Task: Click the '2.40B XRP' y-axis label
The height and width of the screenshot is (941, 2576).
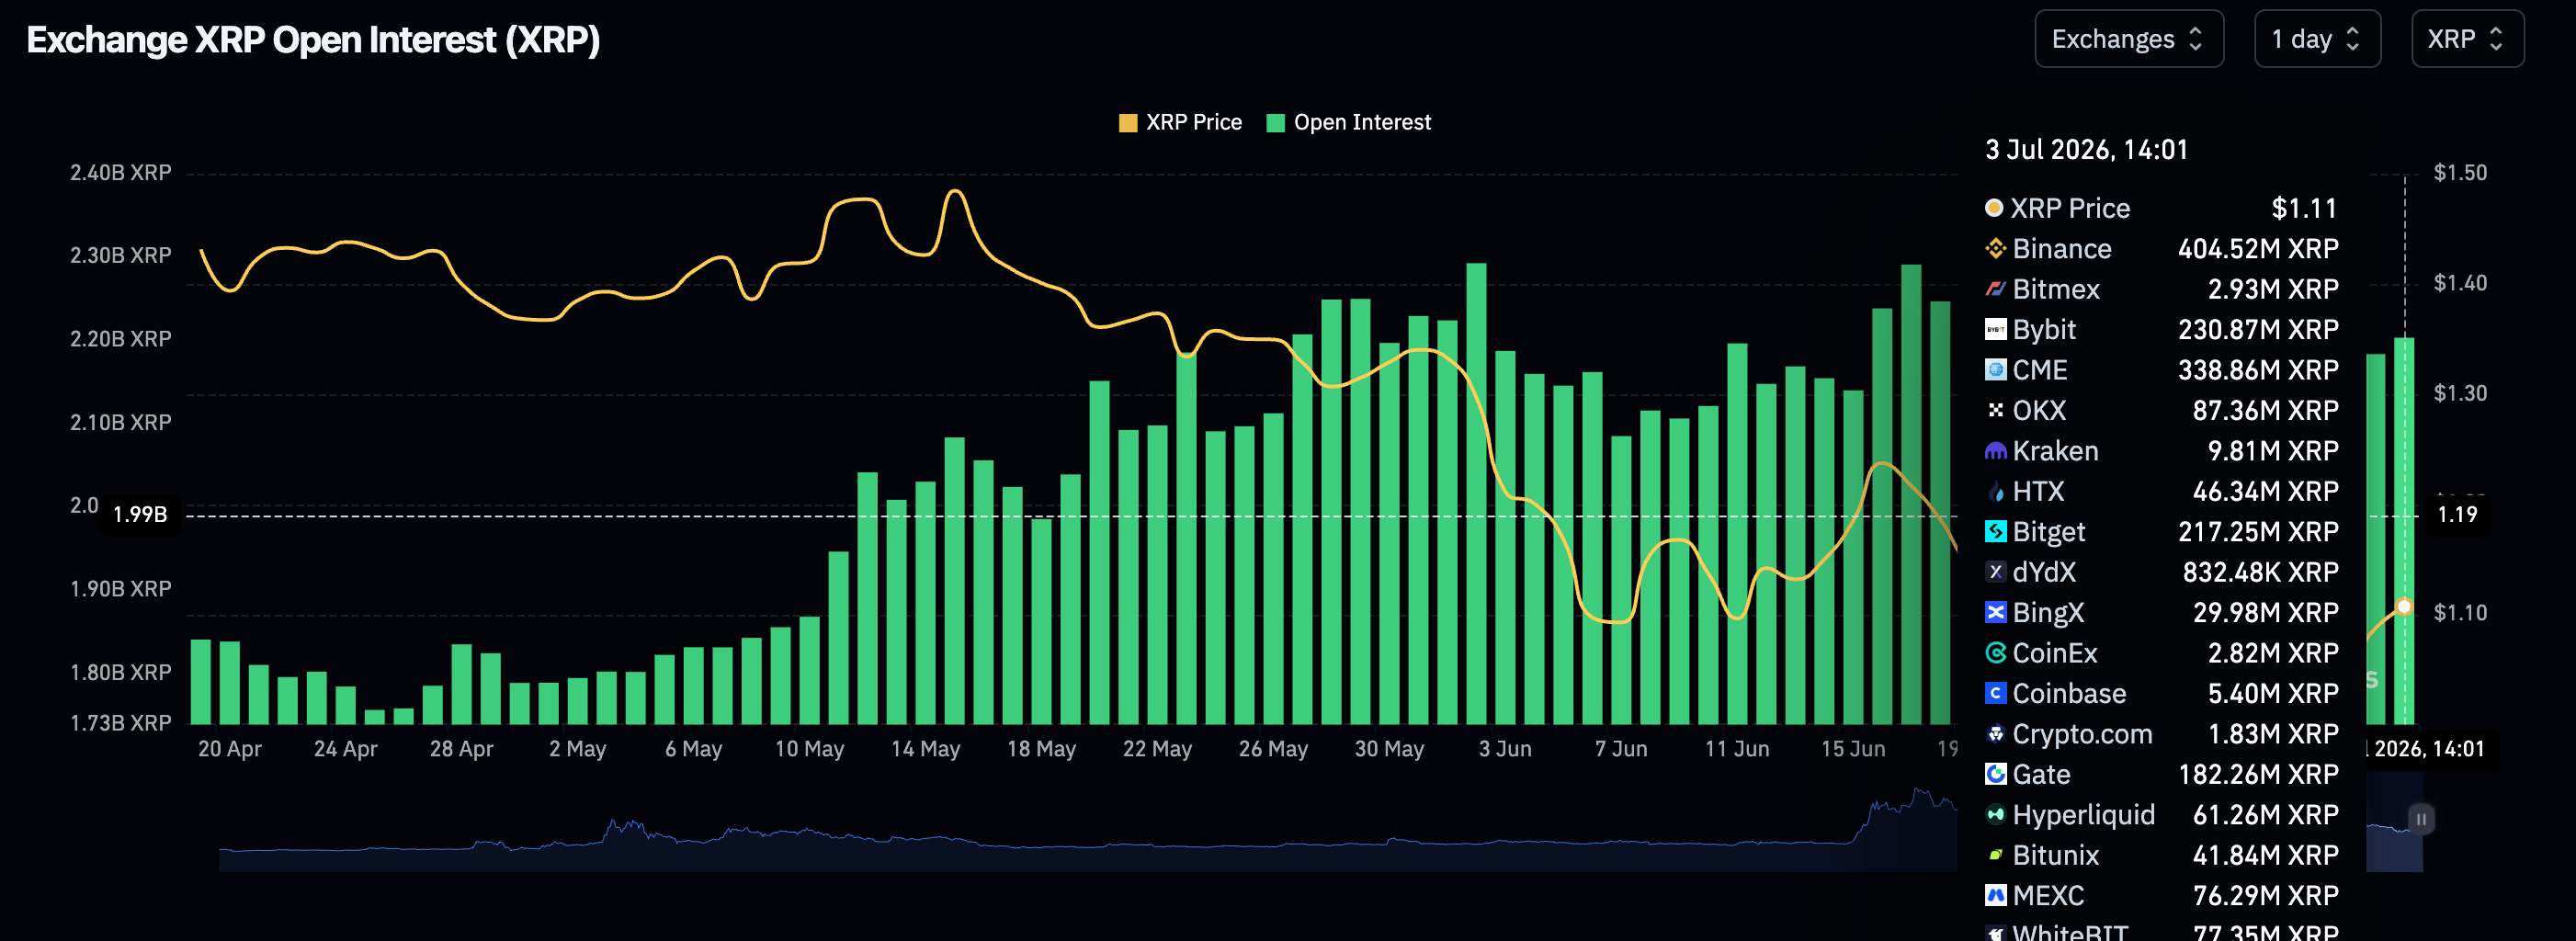Action: (120, 173)
